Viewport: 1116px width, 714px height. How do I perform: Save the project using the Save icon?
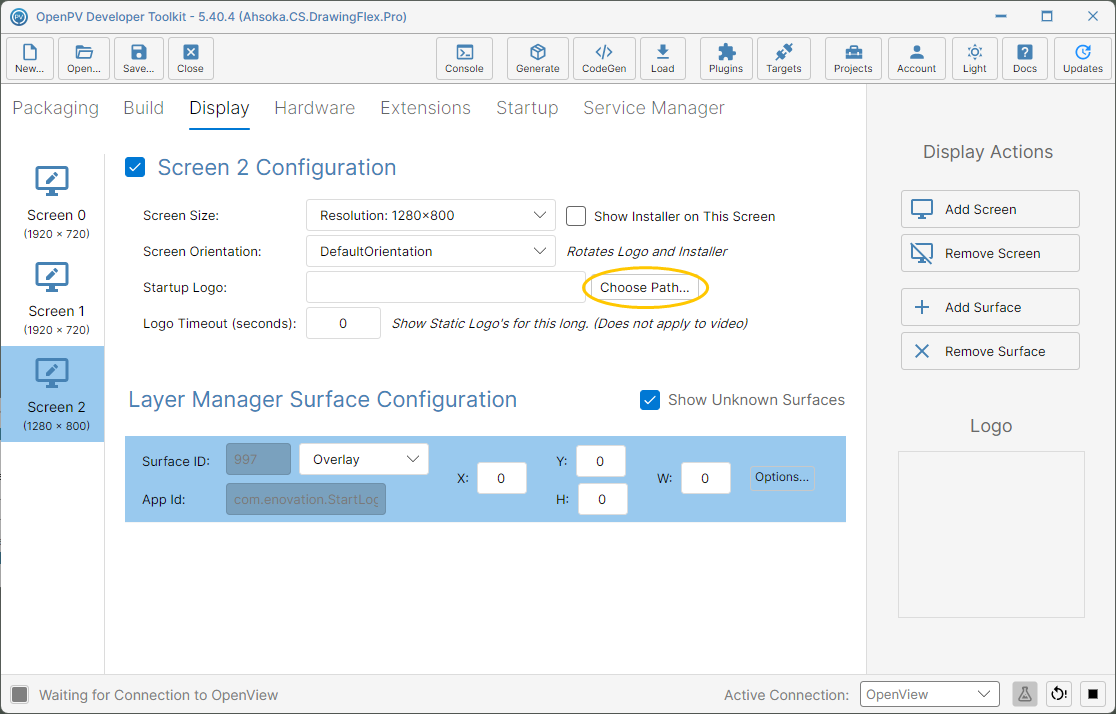pyautogui.click(x=139, y=58)
